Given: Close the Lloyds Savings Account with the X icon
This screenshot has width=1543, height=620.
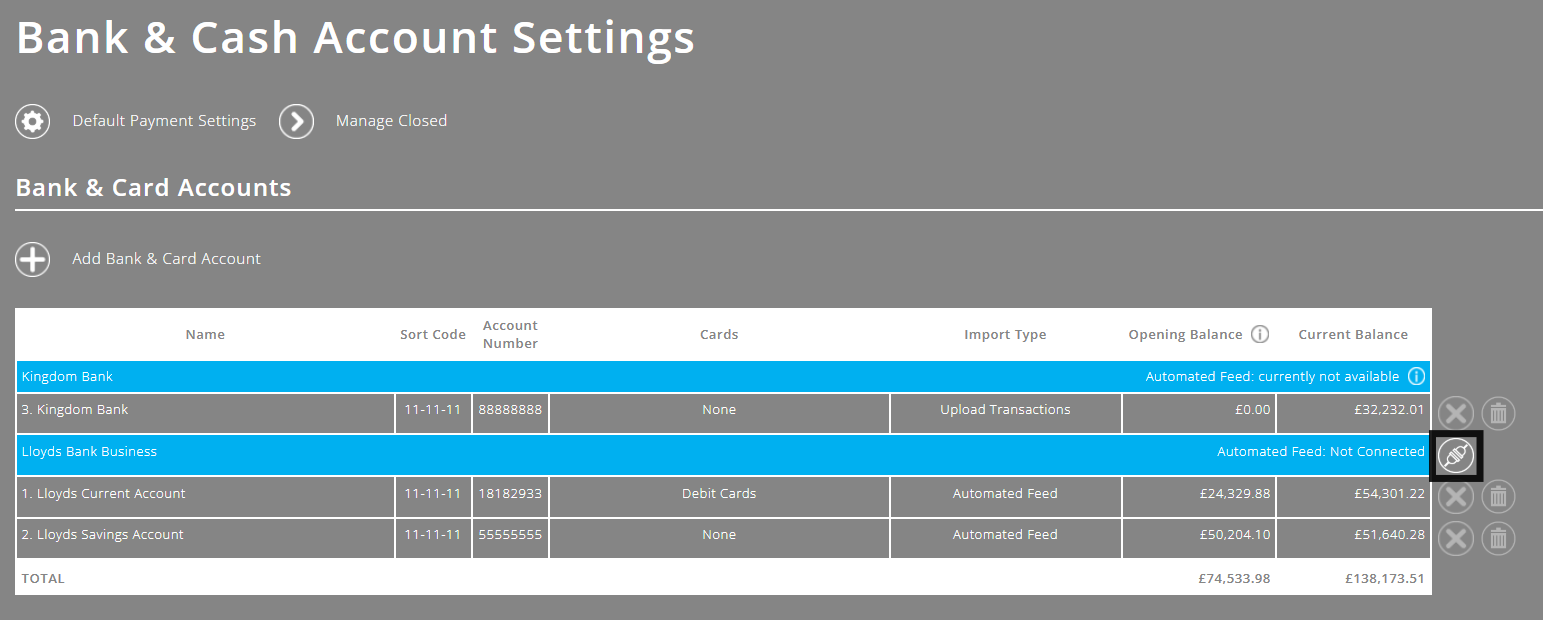Looking at the screenshot, I should point(1455,538).
